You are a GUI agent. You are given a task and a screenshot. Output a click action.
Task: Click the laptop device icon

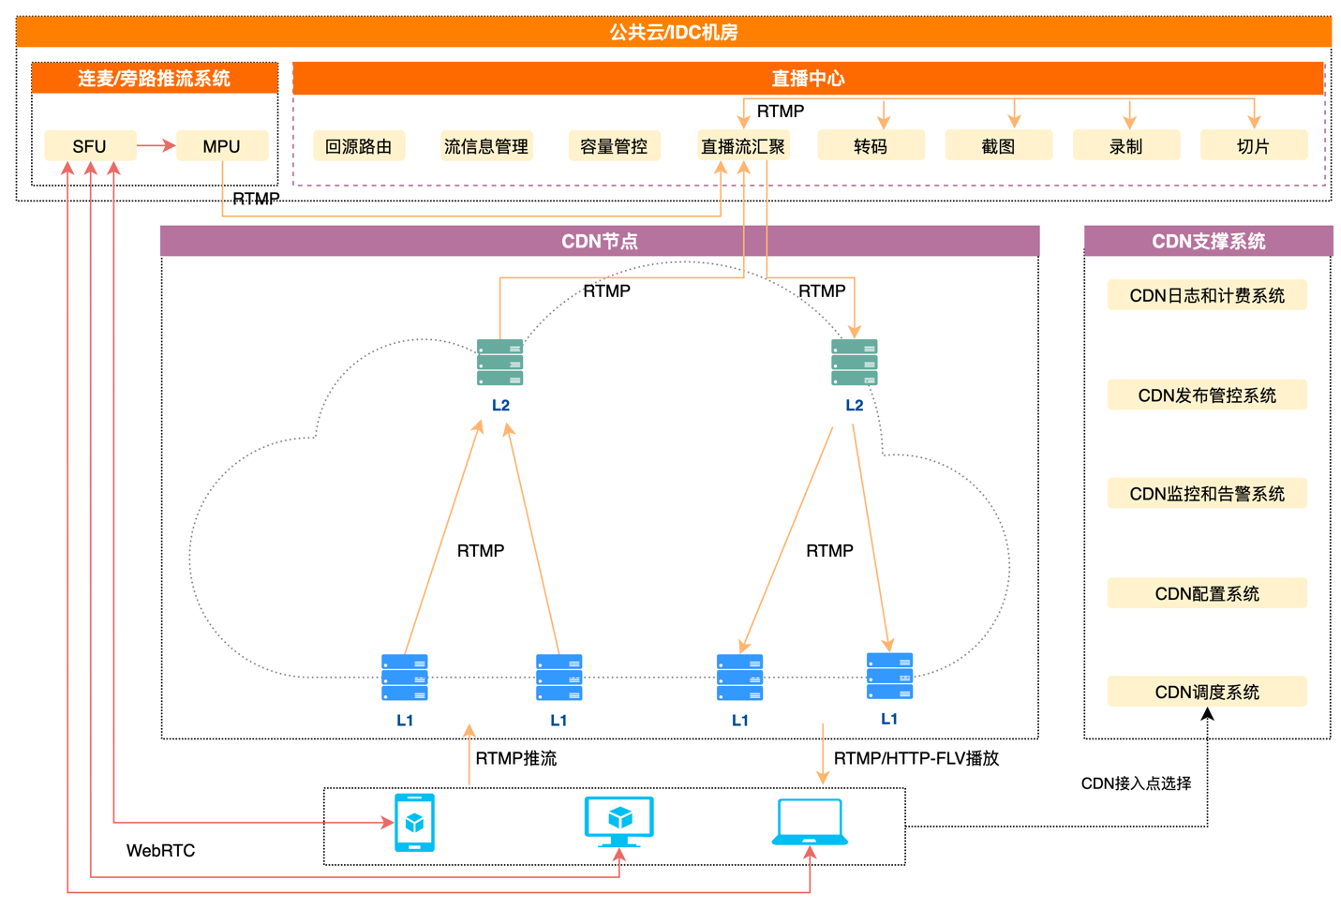(x=810, y=822)
